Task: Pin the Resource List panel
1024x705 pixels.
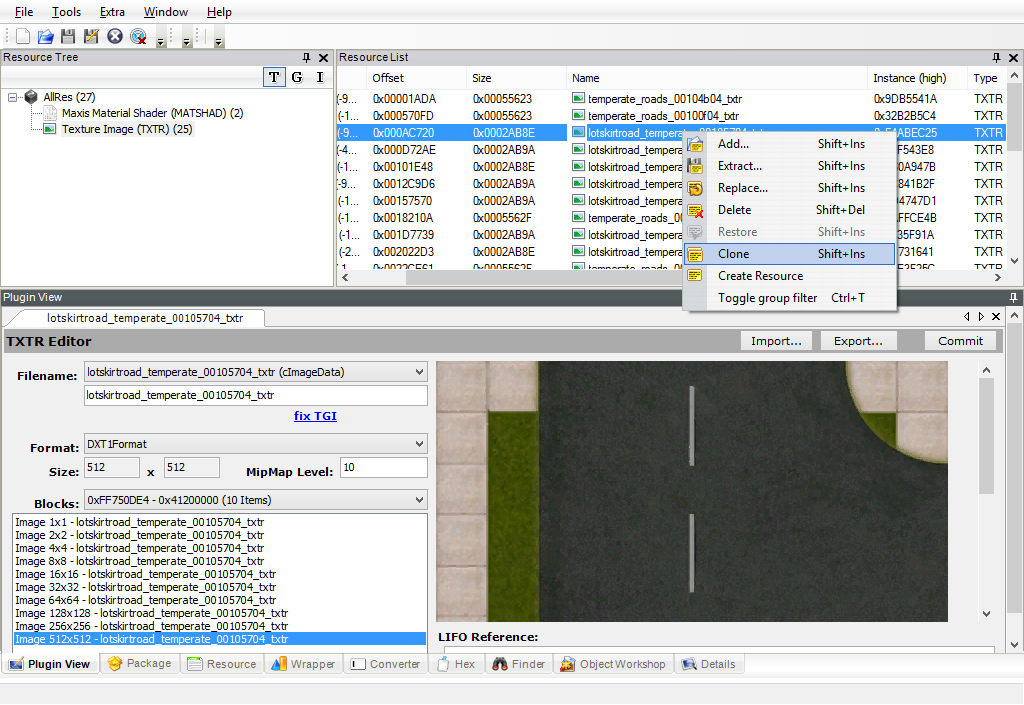Action: click(x=996, y=57)
